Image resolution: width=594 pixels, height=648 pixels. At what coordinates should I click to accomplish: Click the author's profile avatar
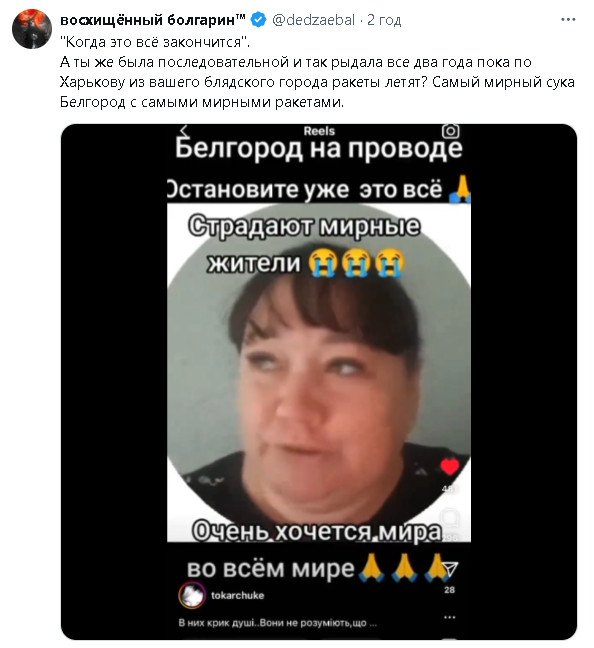click(x=32, y=29)
